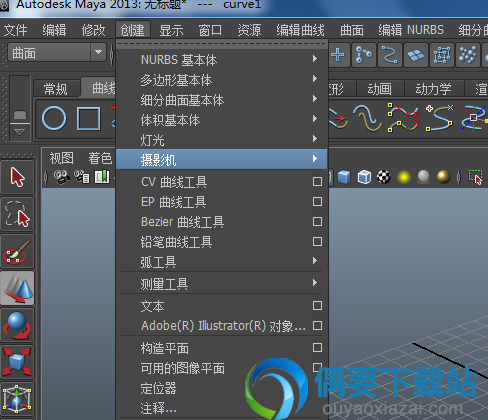Select the Lasso selection tool

(17, 214)
